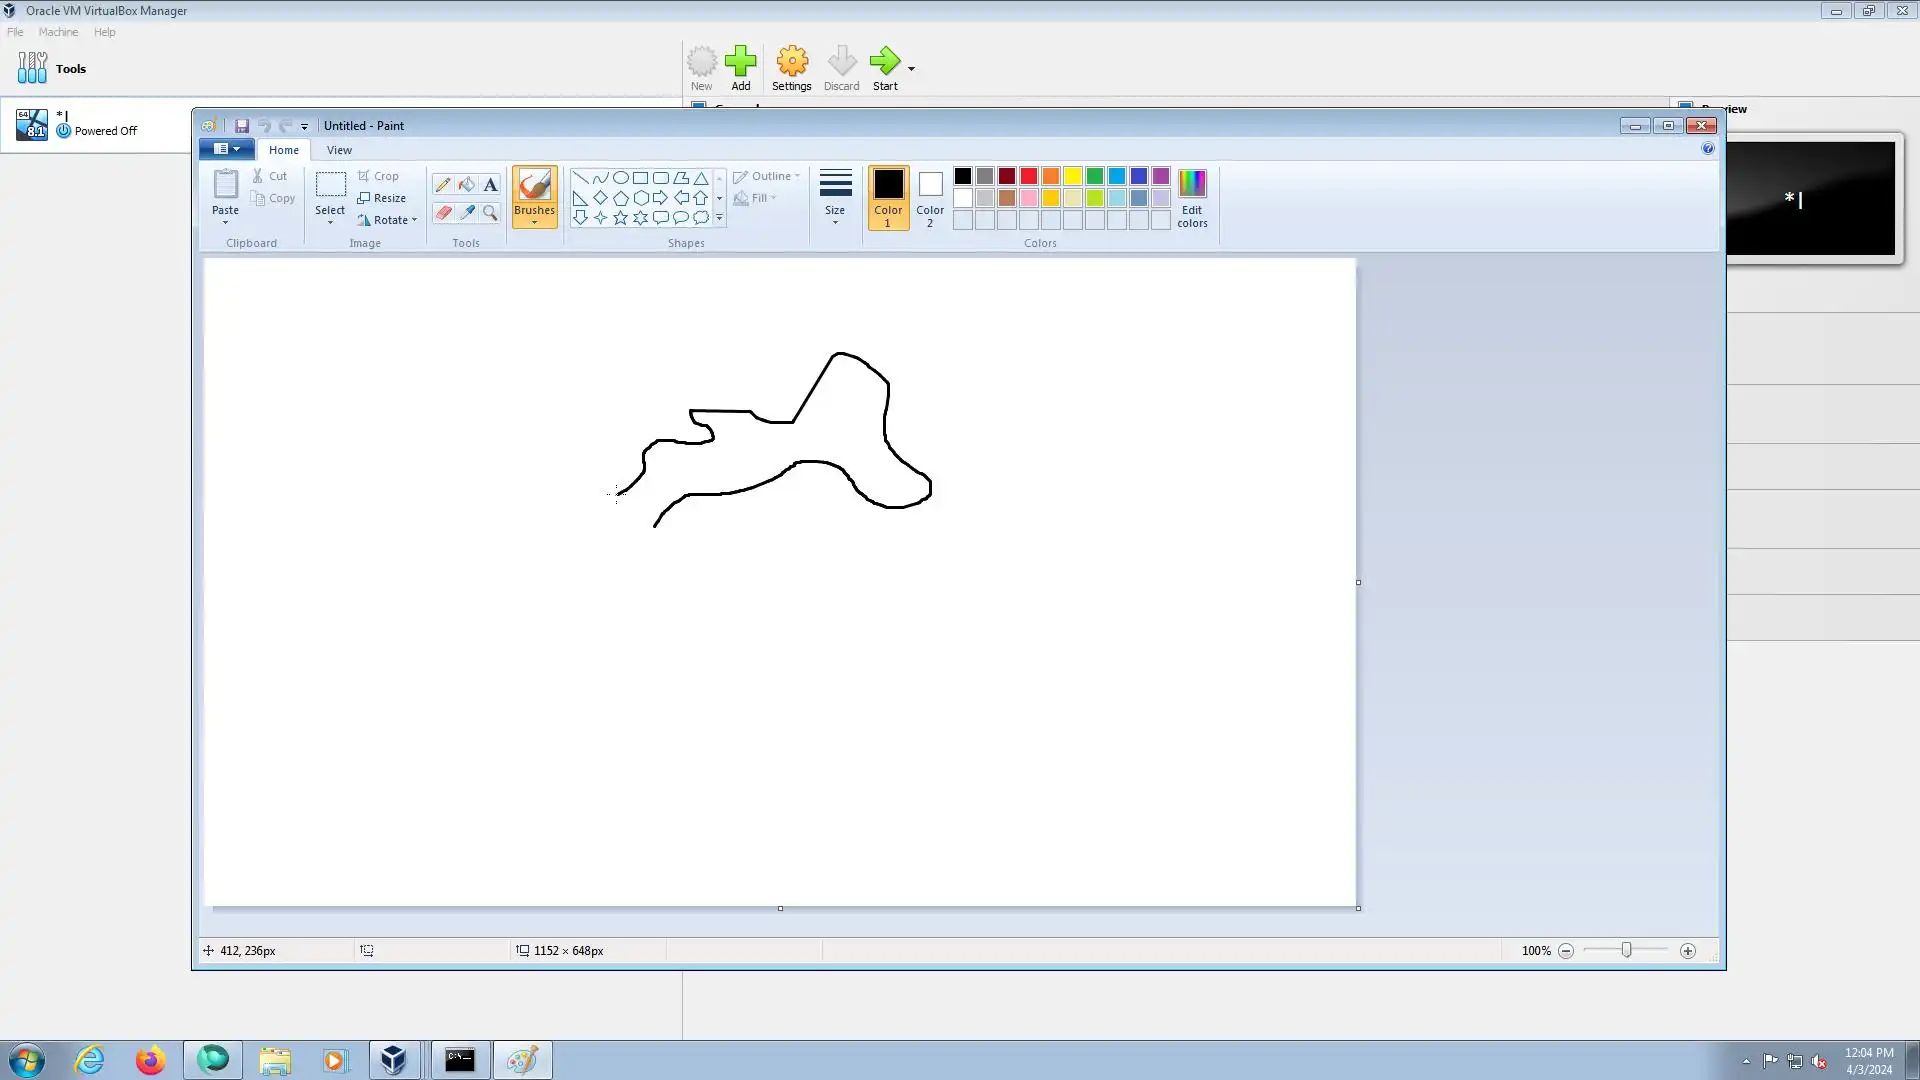This screenshot has height=1080, width=1920.
Task: Click the Resize button
Action: (x=382, y=198)
